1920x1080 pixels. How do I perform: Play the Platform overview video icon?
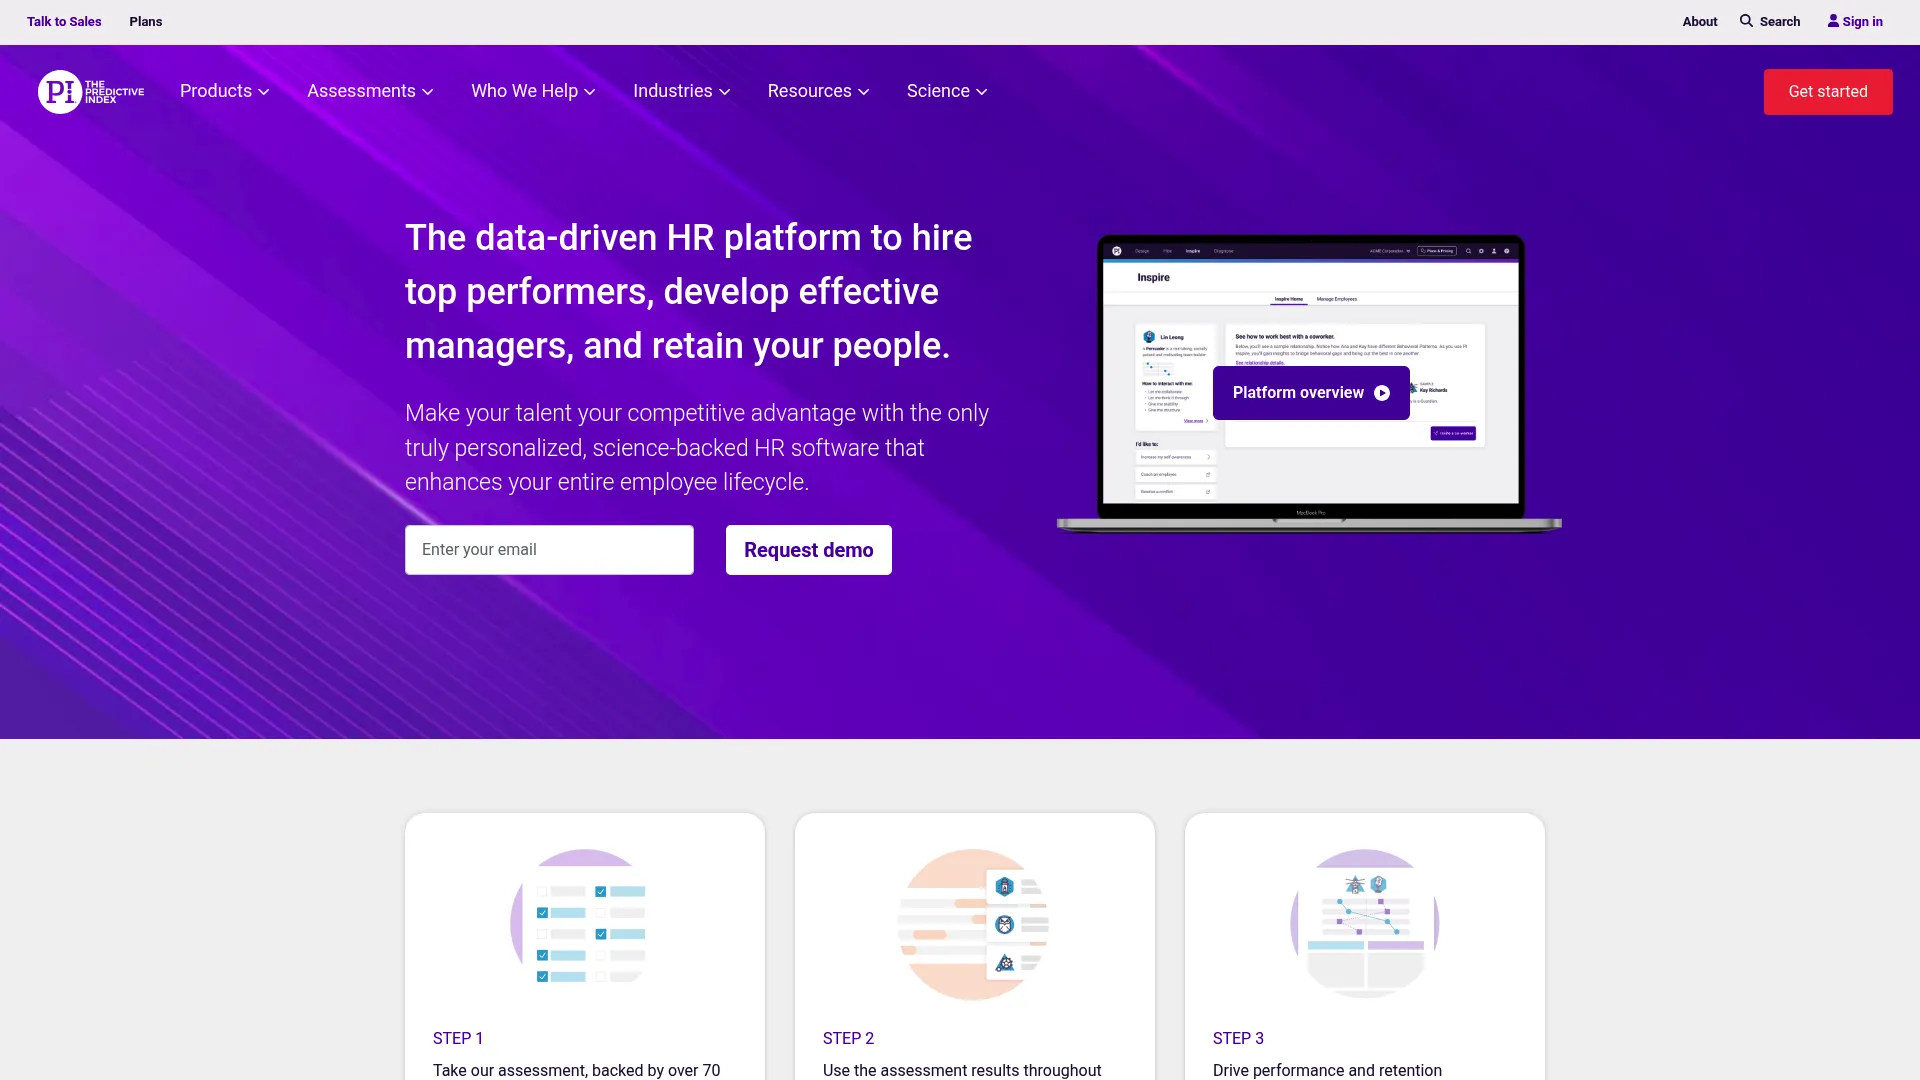point(1382,393)
